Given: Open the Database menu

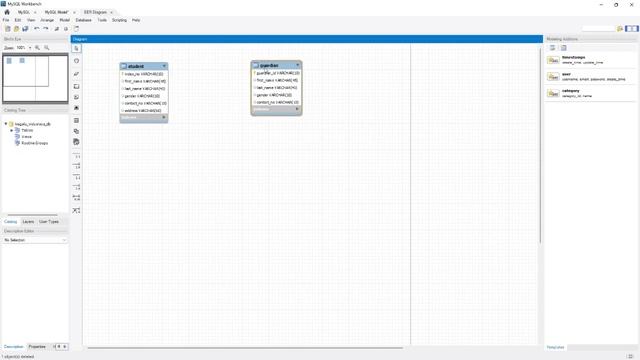Looking at the screenshot, I should 84,20.
